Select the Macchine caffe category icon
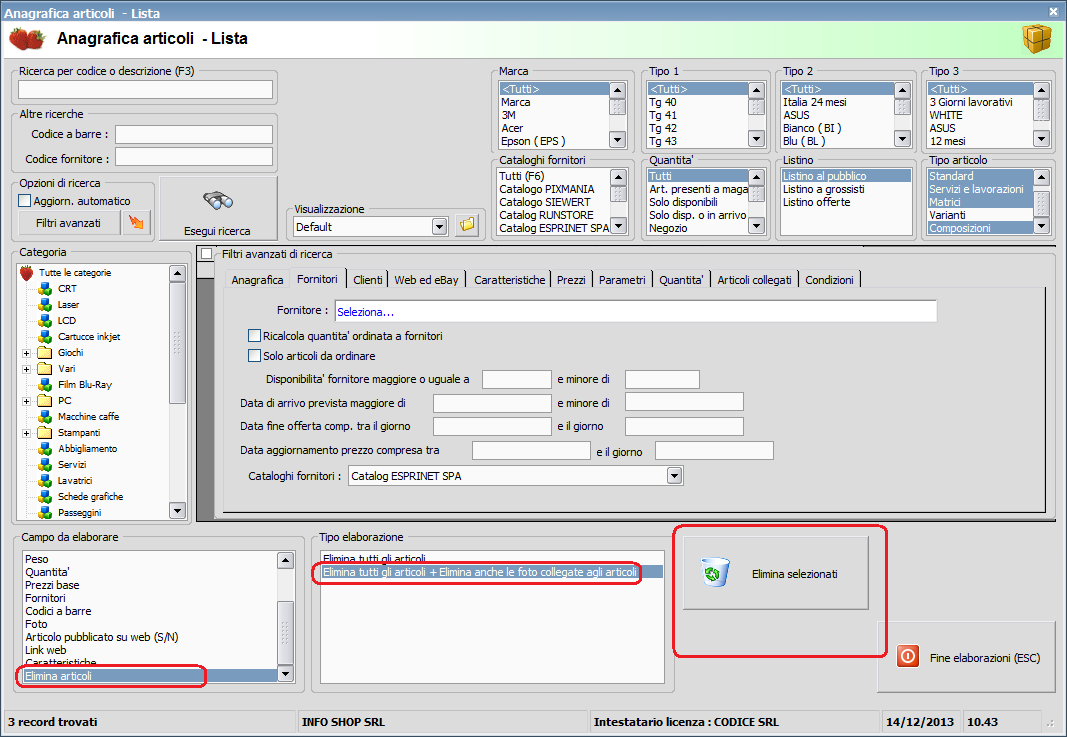Image resolution: width=1067 pixels, height=737 pixels. pyautogui.click(x=44, y=417)
